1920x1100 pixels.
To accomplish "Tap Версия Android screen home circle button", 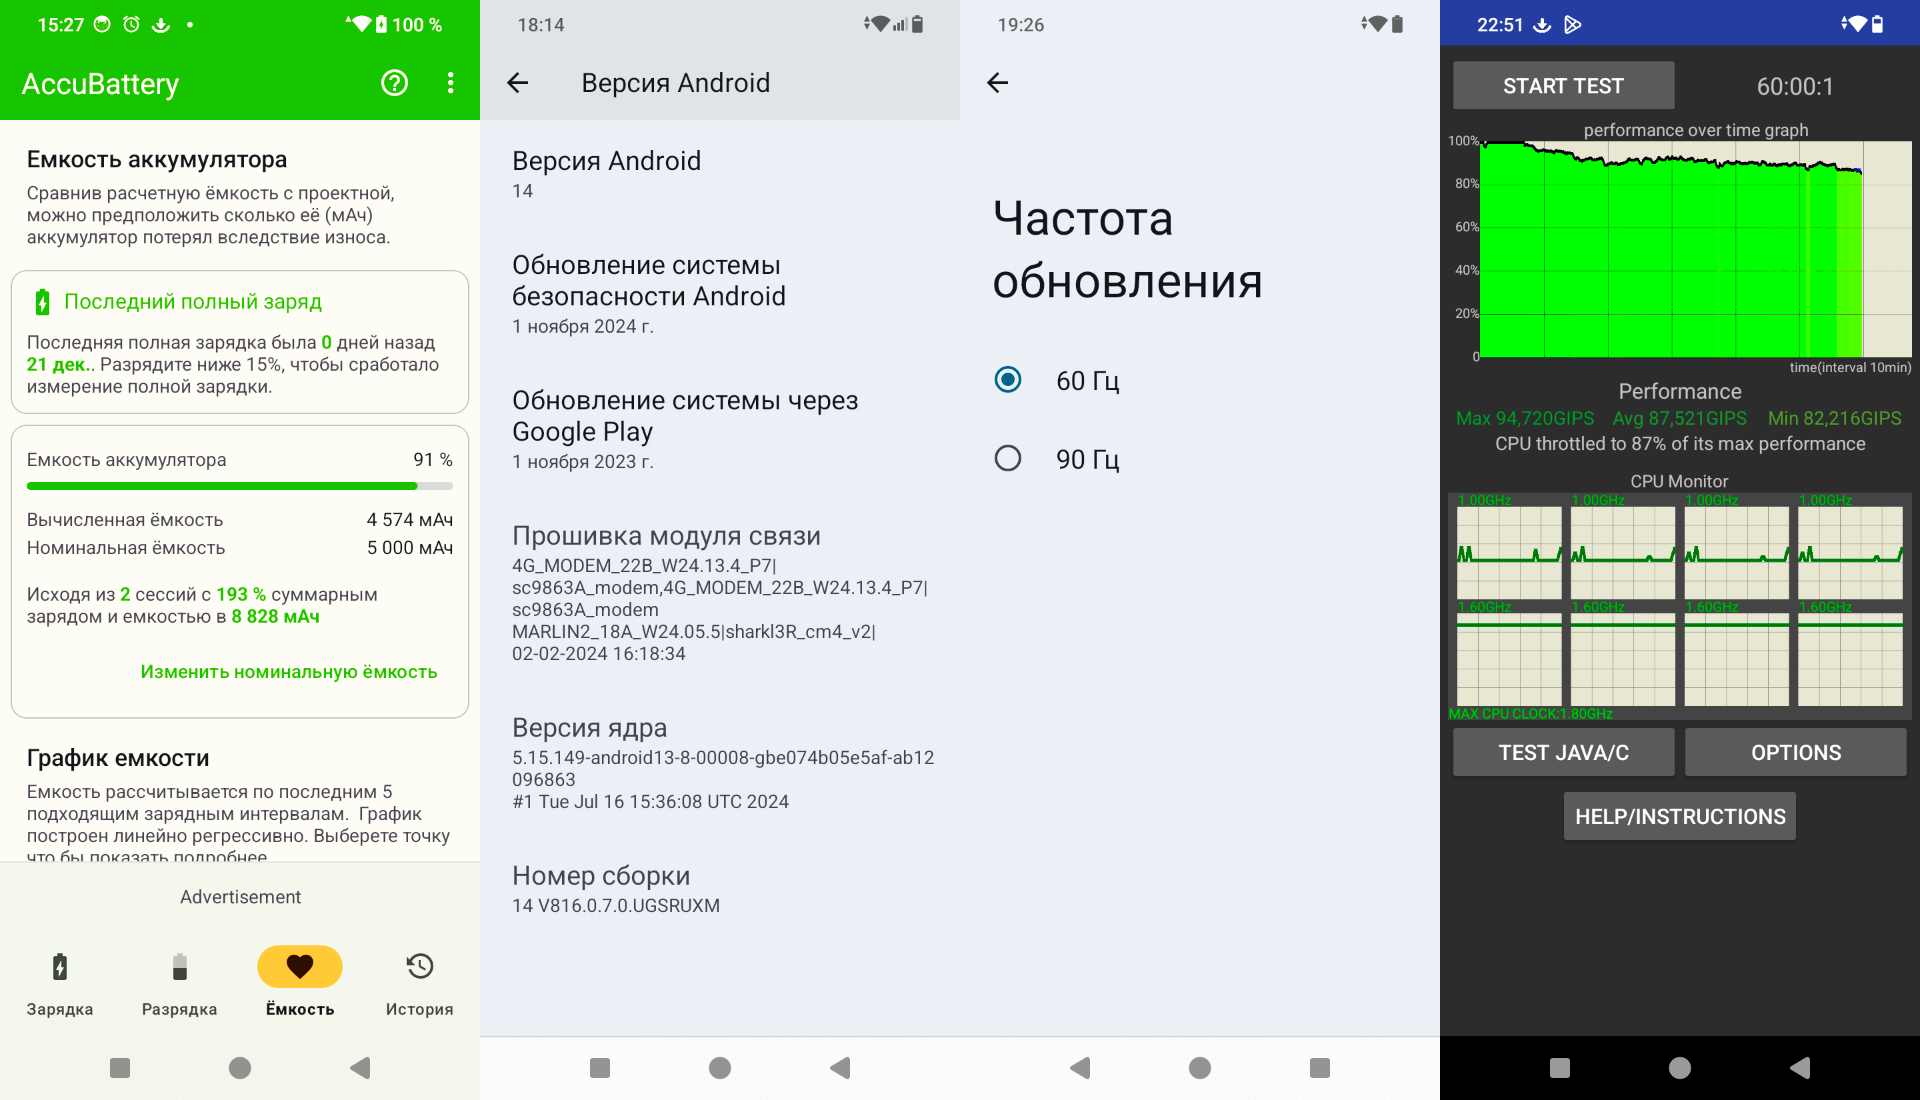I will click(720, 1068).
